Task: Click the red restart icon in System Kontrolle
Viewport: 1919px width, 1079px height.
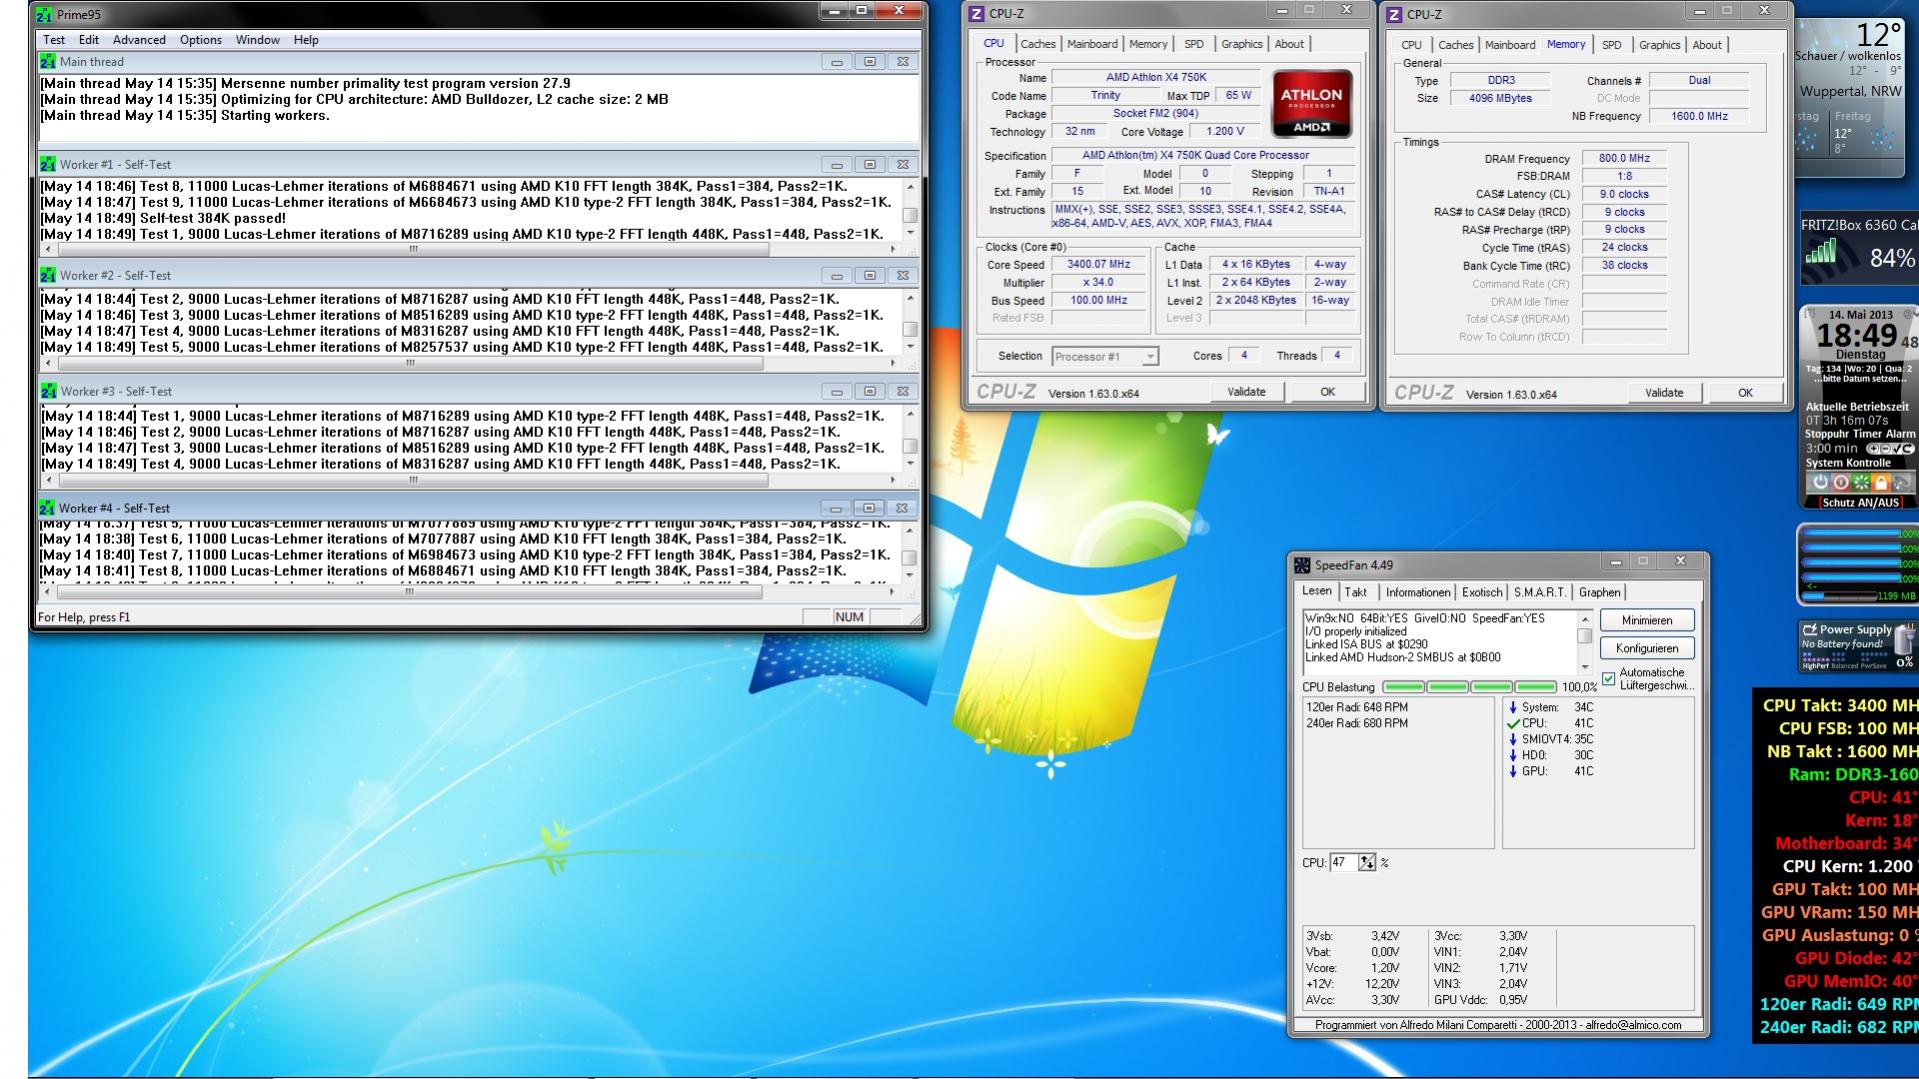Action: pyautogui.click(x=1841, y=482)
